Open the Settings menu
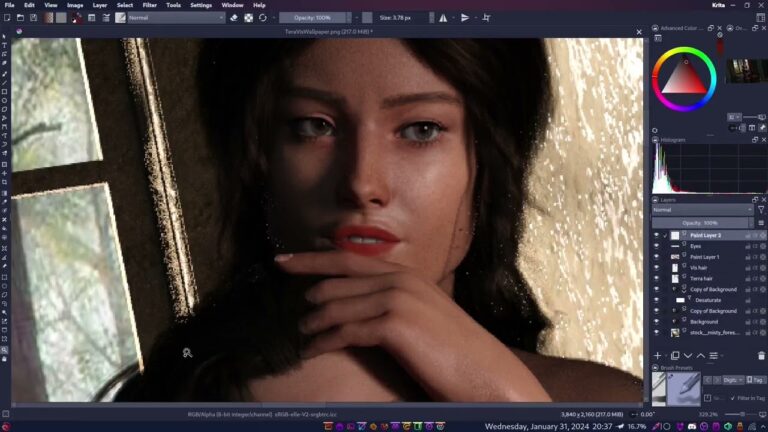 pos(201,5)
